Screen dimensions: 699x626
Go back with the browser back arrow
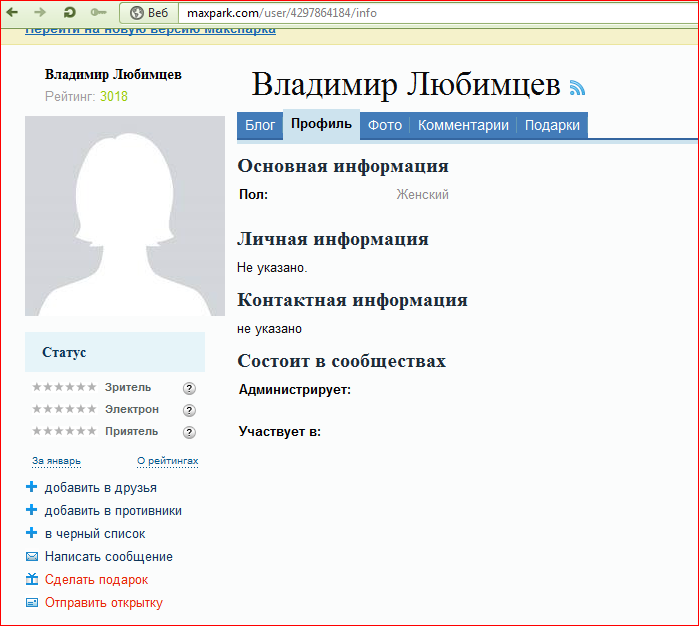(12, 12)
